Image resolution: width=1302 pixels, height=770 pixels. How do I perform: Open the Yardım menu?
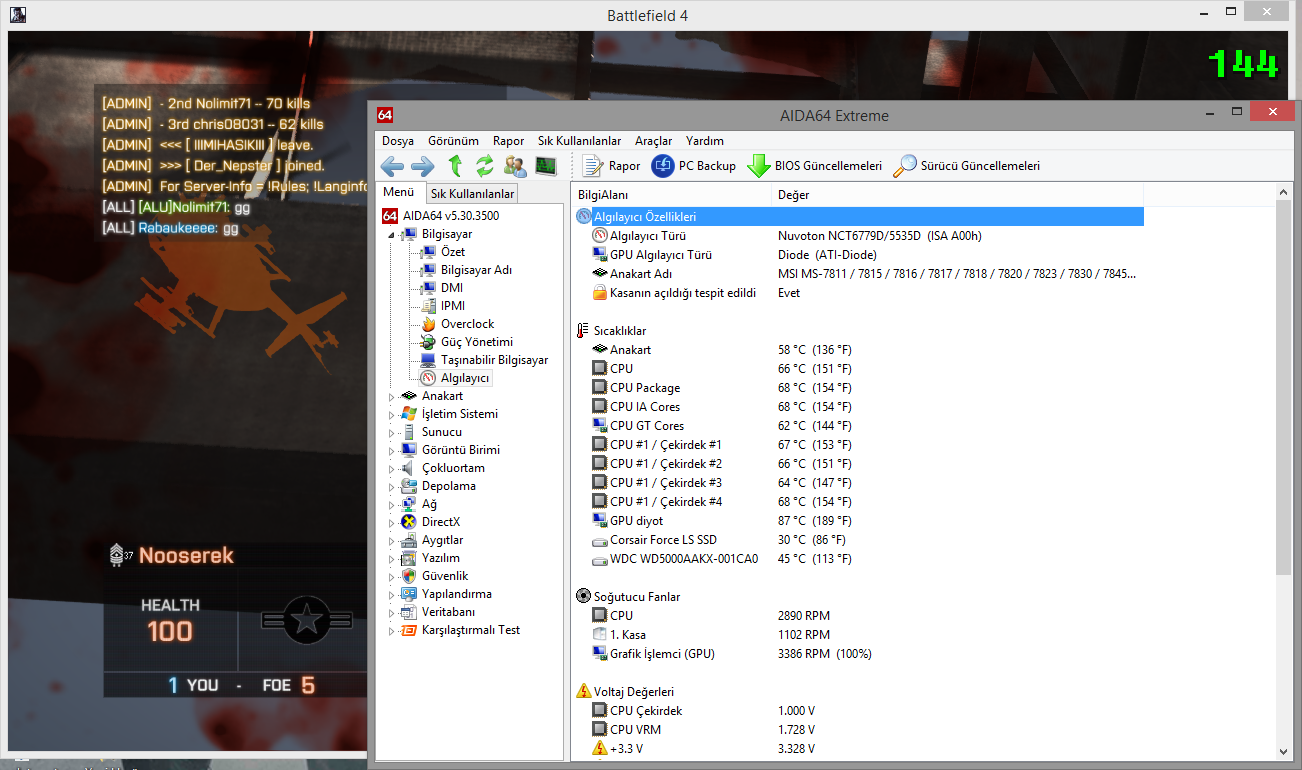pyautogui.click(x=705, y=141)
